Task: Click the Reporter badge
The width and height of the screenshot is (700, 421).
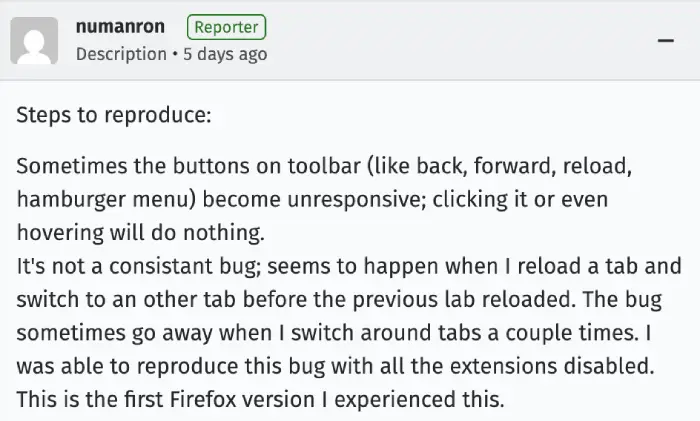Action: point(226,27)
